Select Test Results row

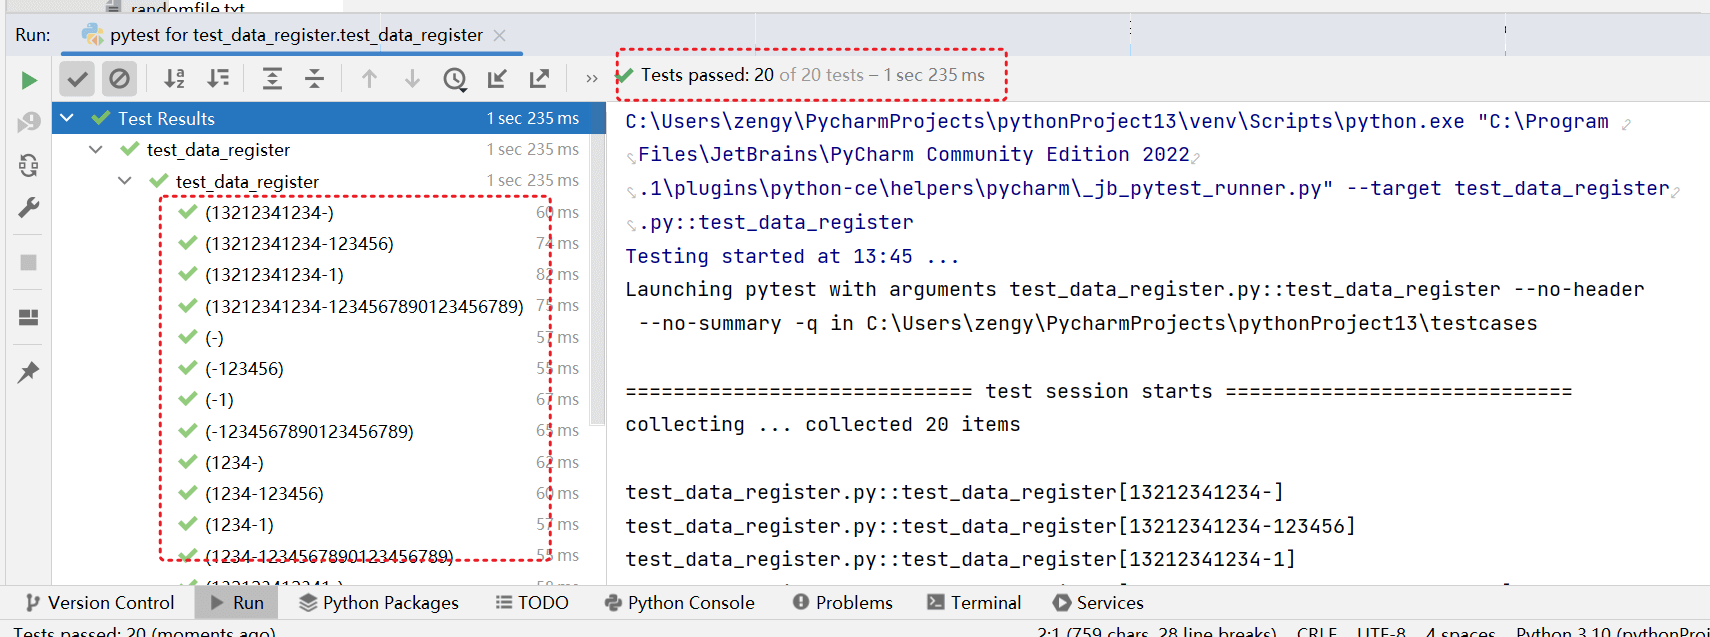[329, 118]
